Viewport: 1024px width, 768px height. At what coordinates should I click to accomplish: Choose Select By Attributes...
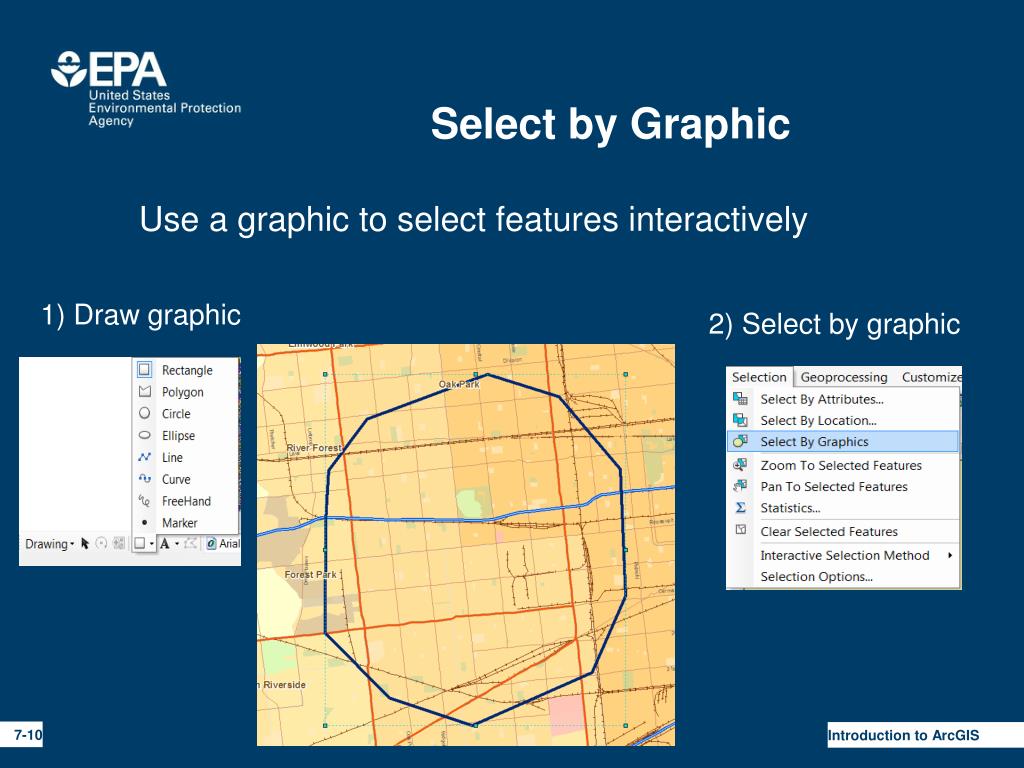pyautogui.click(x=843, y=399)
